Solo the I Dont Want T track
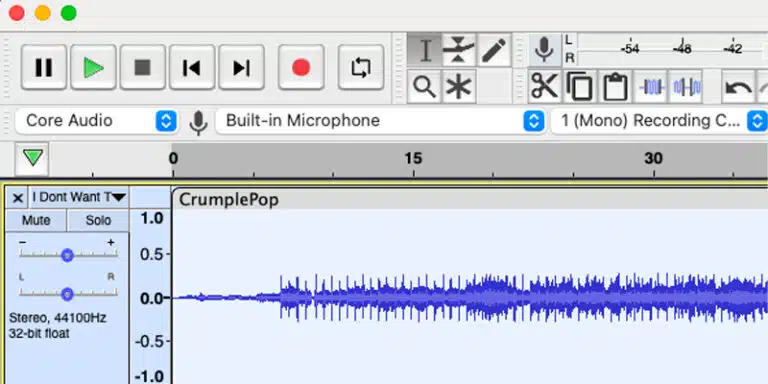768x384 pixels. coord(98,220)
